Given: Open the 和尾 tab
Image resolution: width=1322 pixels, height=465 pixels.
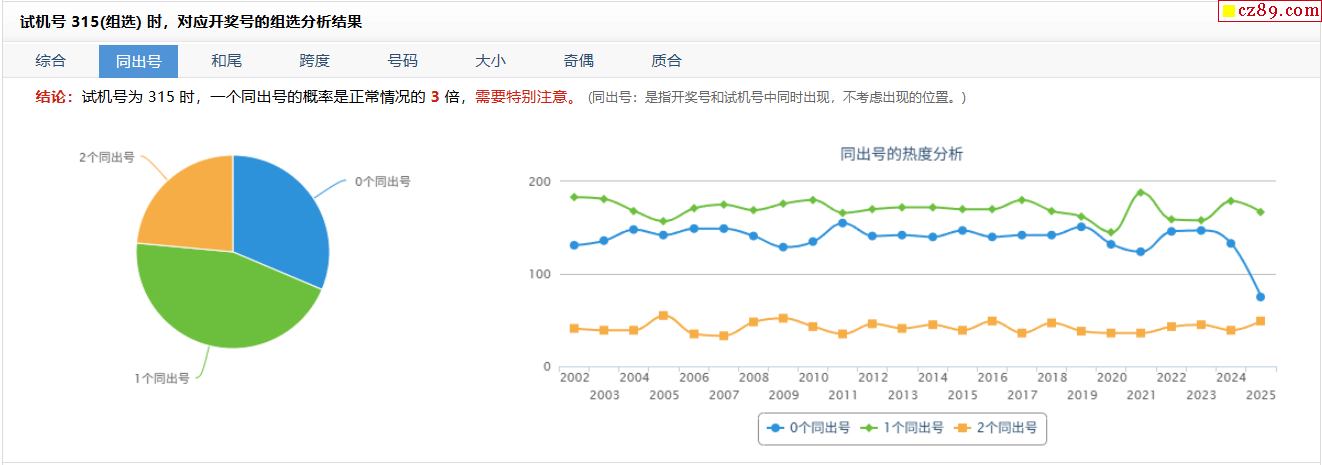Looking at the screenshot, I should [226, 61].
